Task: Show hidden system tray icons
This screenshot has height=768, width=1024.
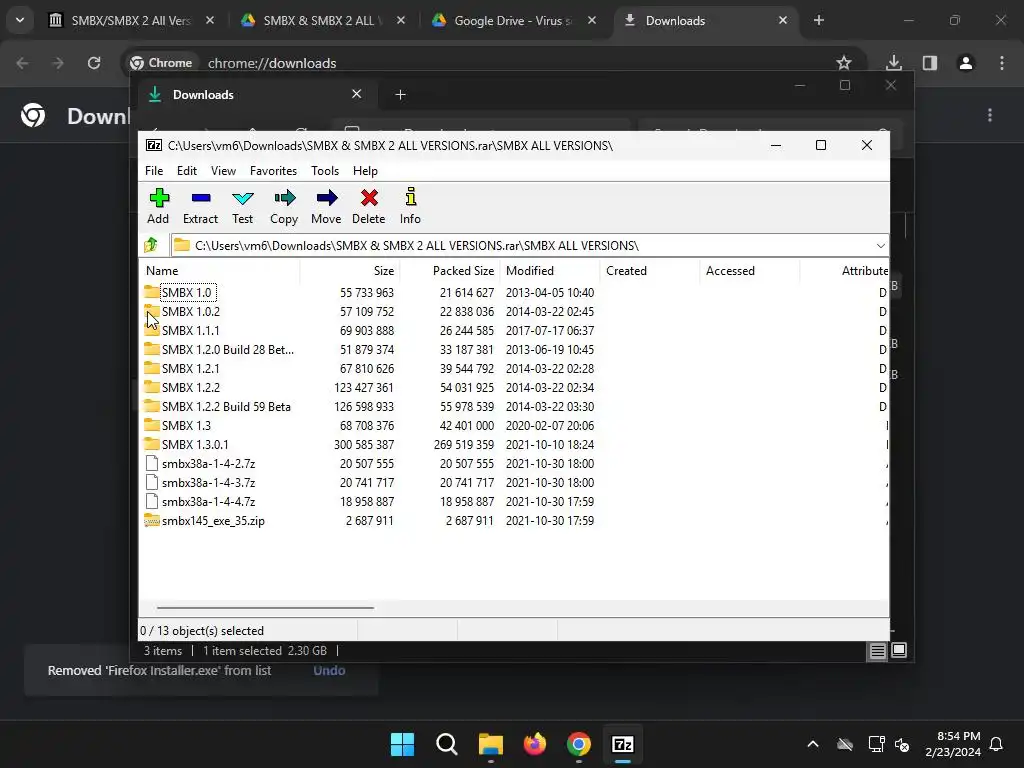Action: pyautogui.click(x=812, y=744)
